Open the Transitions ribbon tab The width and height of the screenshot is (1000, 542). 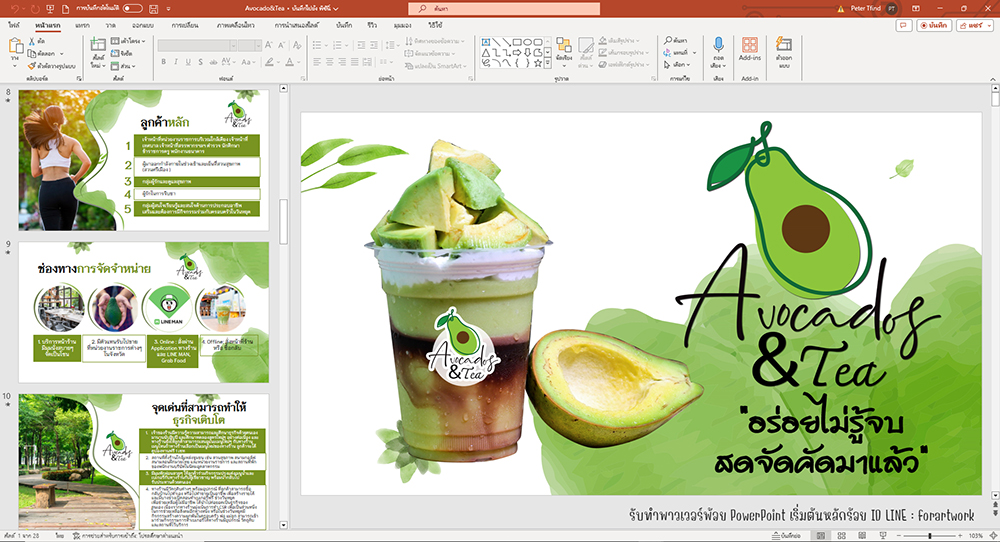pos(185,25)
